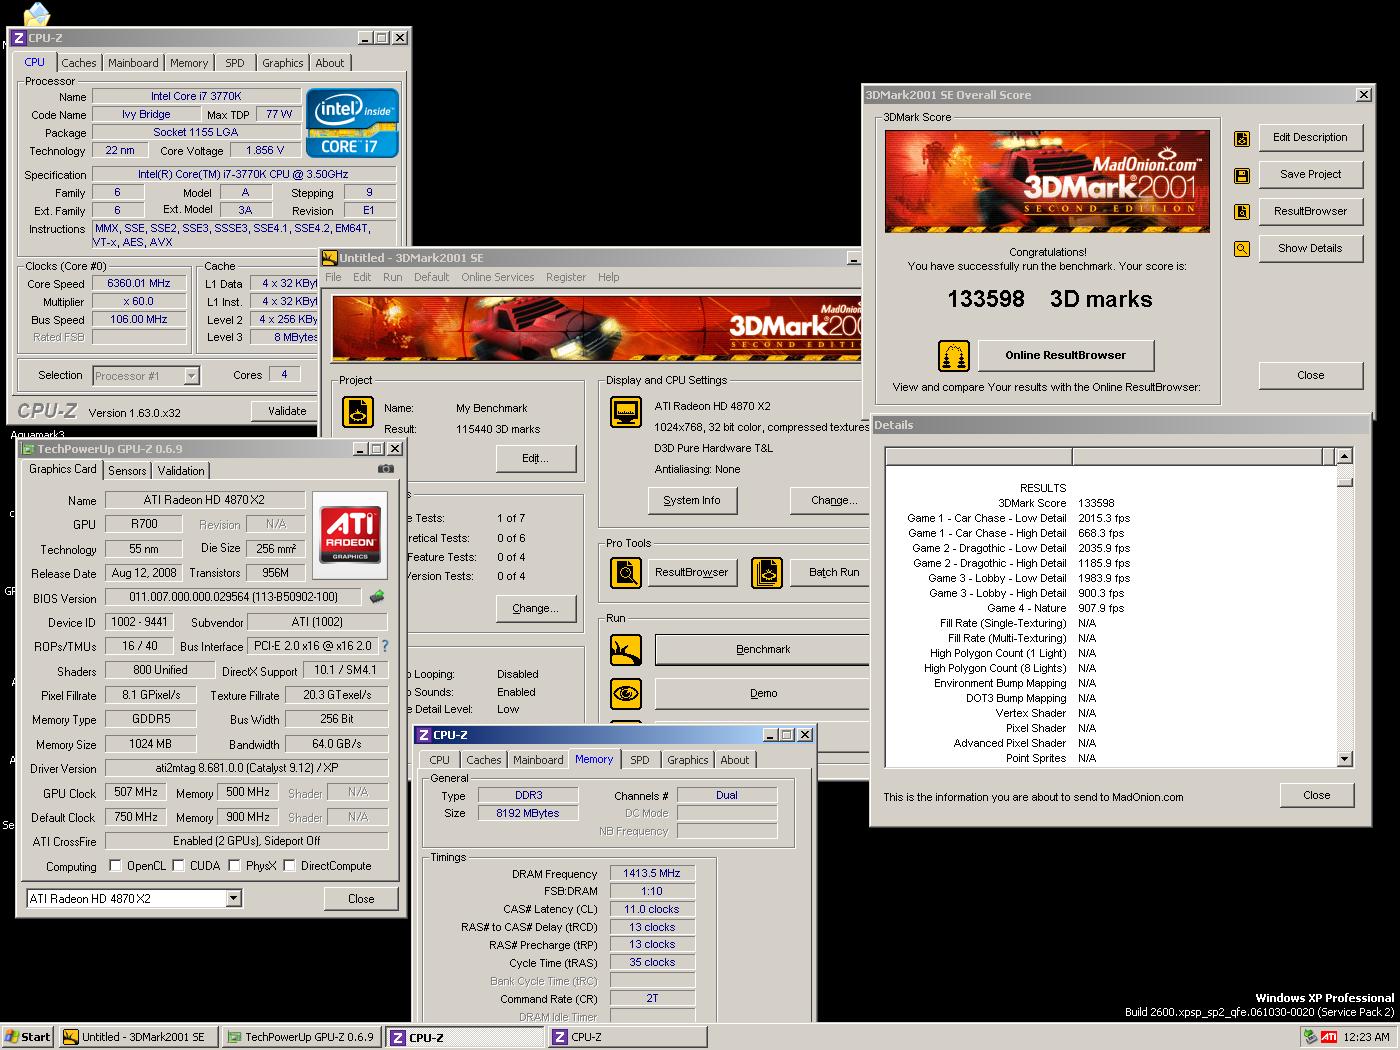Click the Pro Tools ResultBrowser magnifier icon
1400x1050 pixels.
tap(626, 573)
